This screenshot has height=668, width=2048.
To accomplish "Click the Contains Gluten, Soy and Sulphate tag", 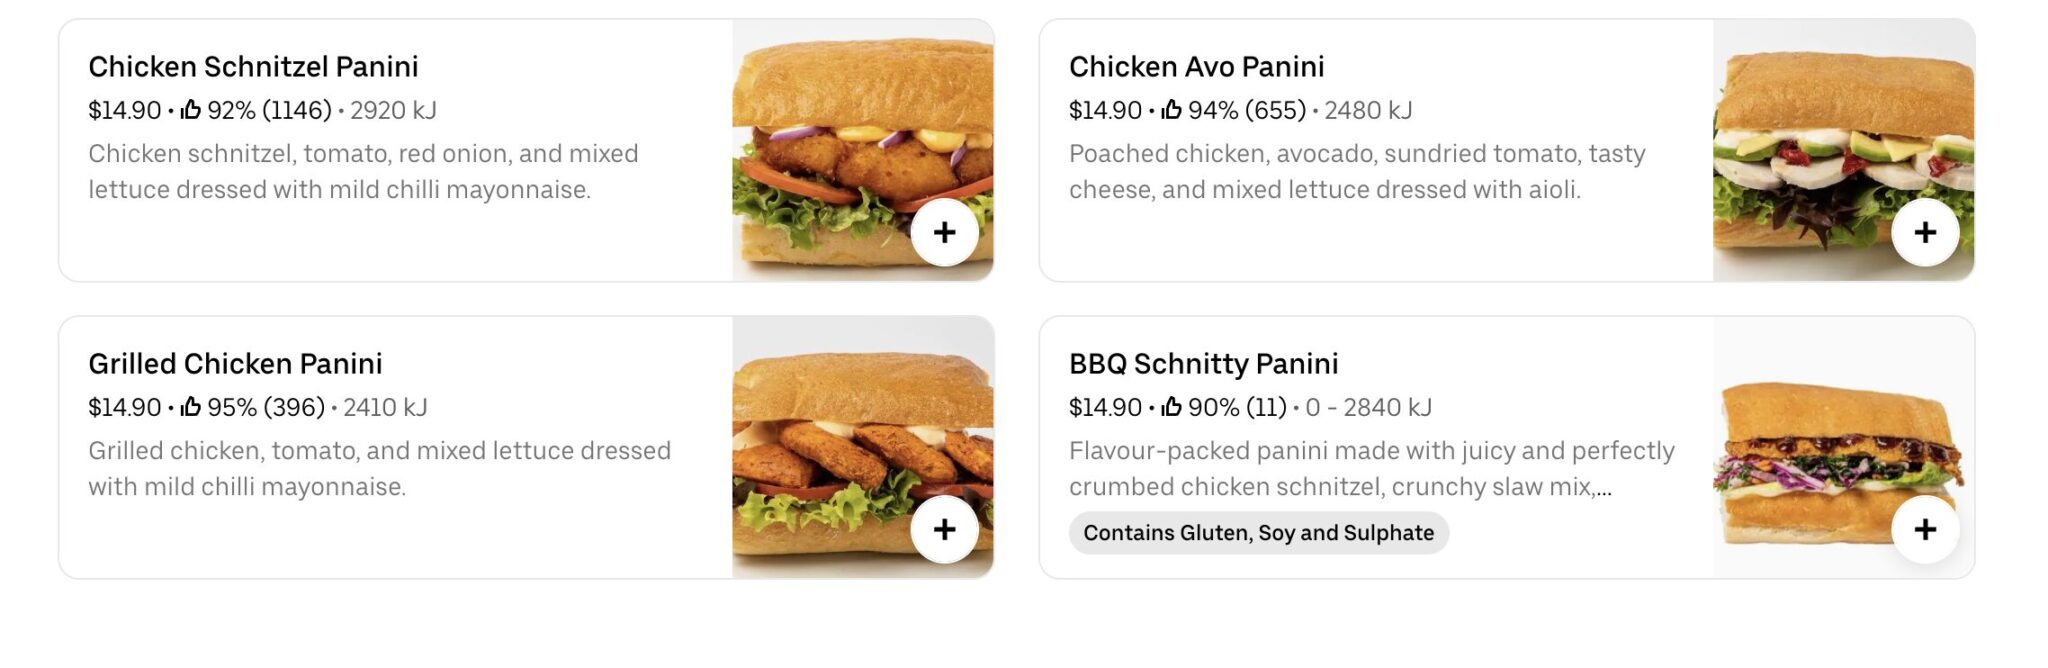I will 1260,533.
